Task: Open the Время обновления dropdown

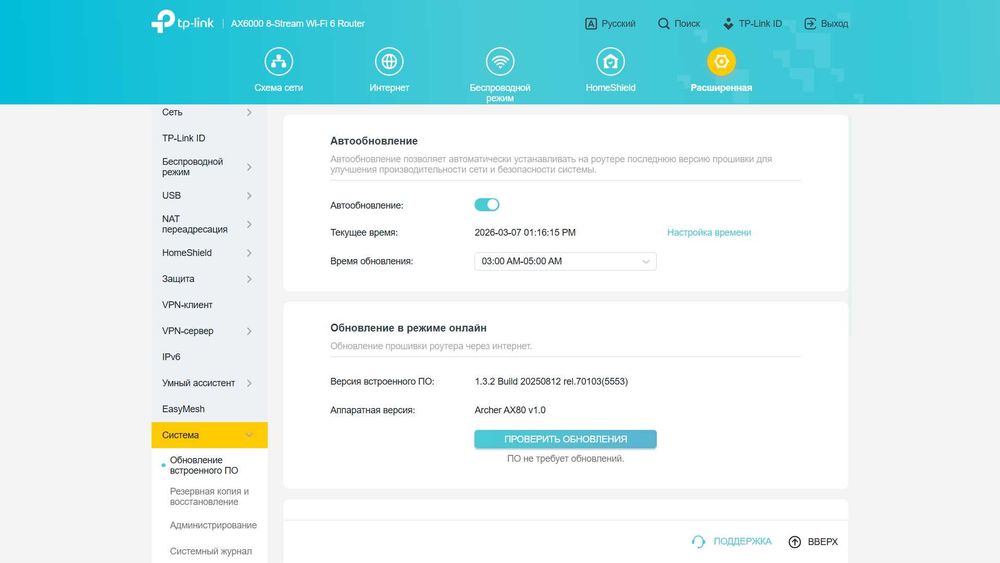Action: (565, 261)
